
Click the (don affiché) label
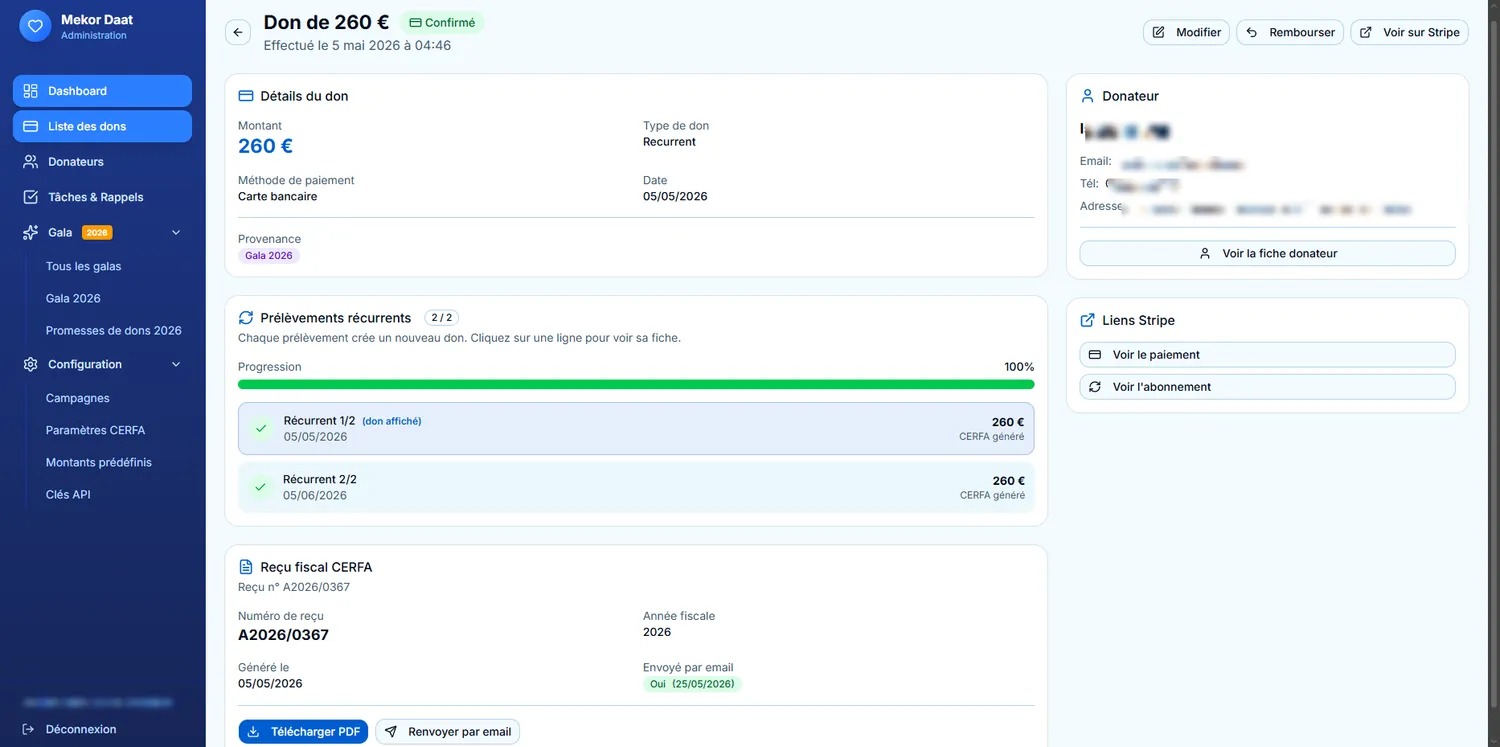pos(392,421)
